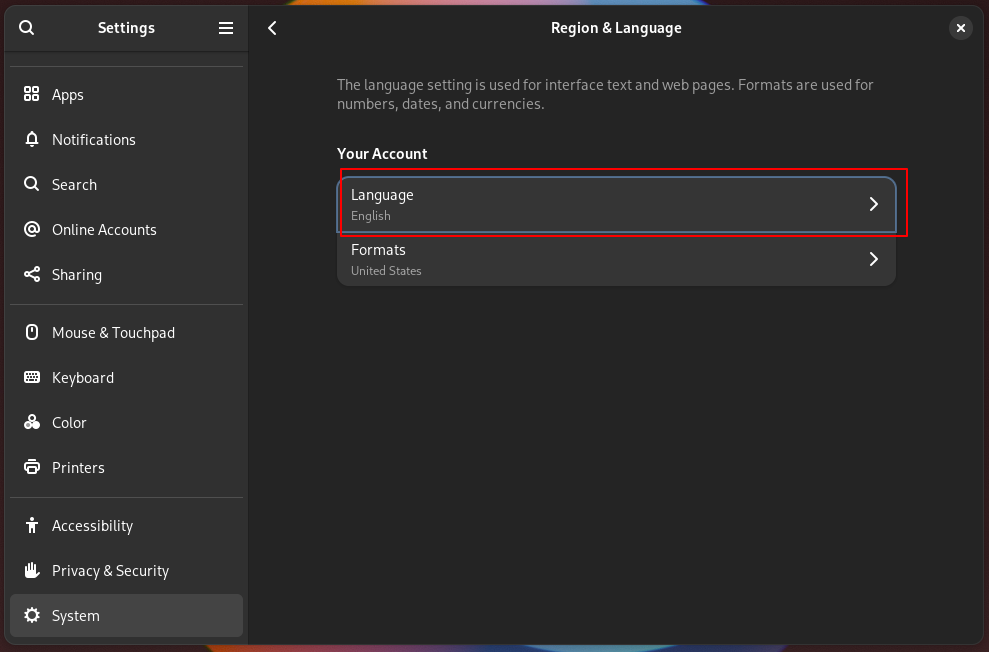
Task: Switch to the Color settings panel
Action: tap(69, 422)
